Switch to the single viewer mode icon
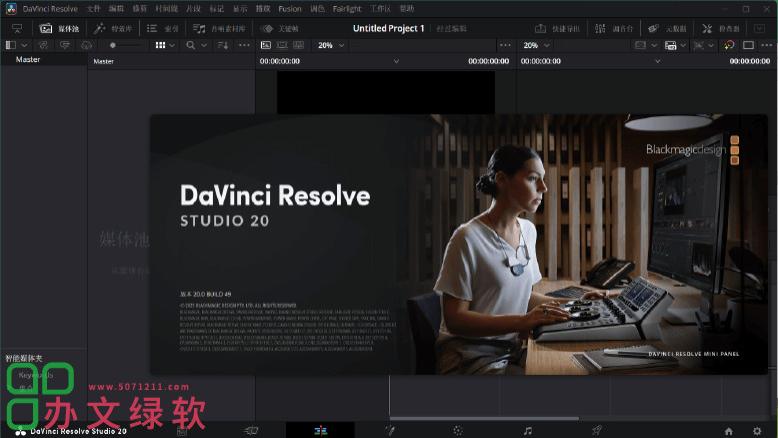The width and height of the screenshot is (778, 438). (x=749, y=45)
